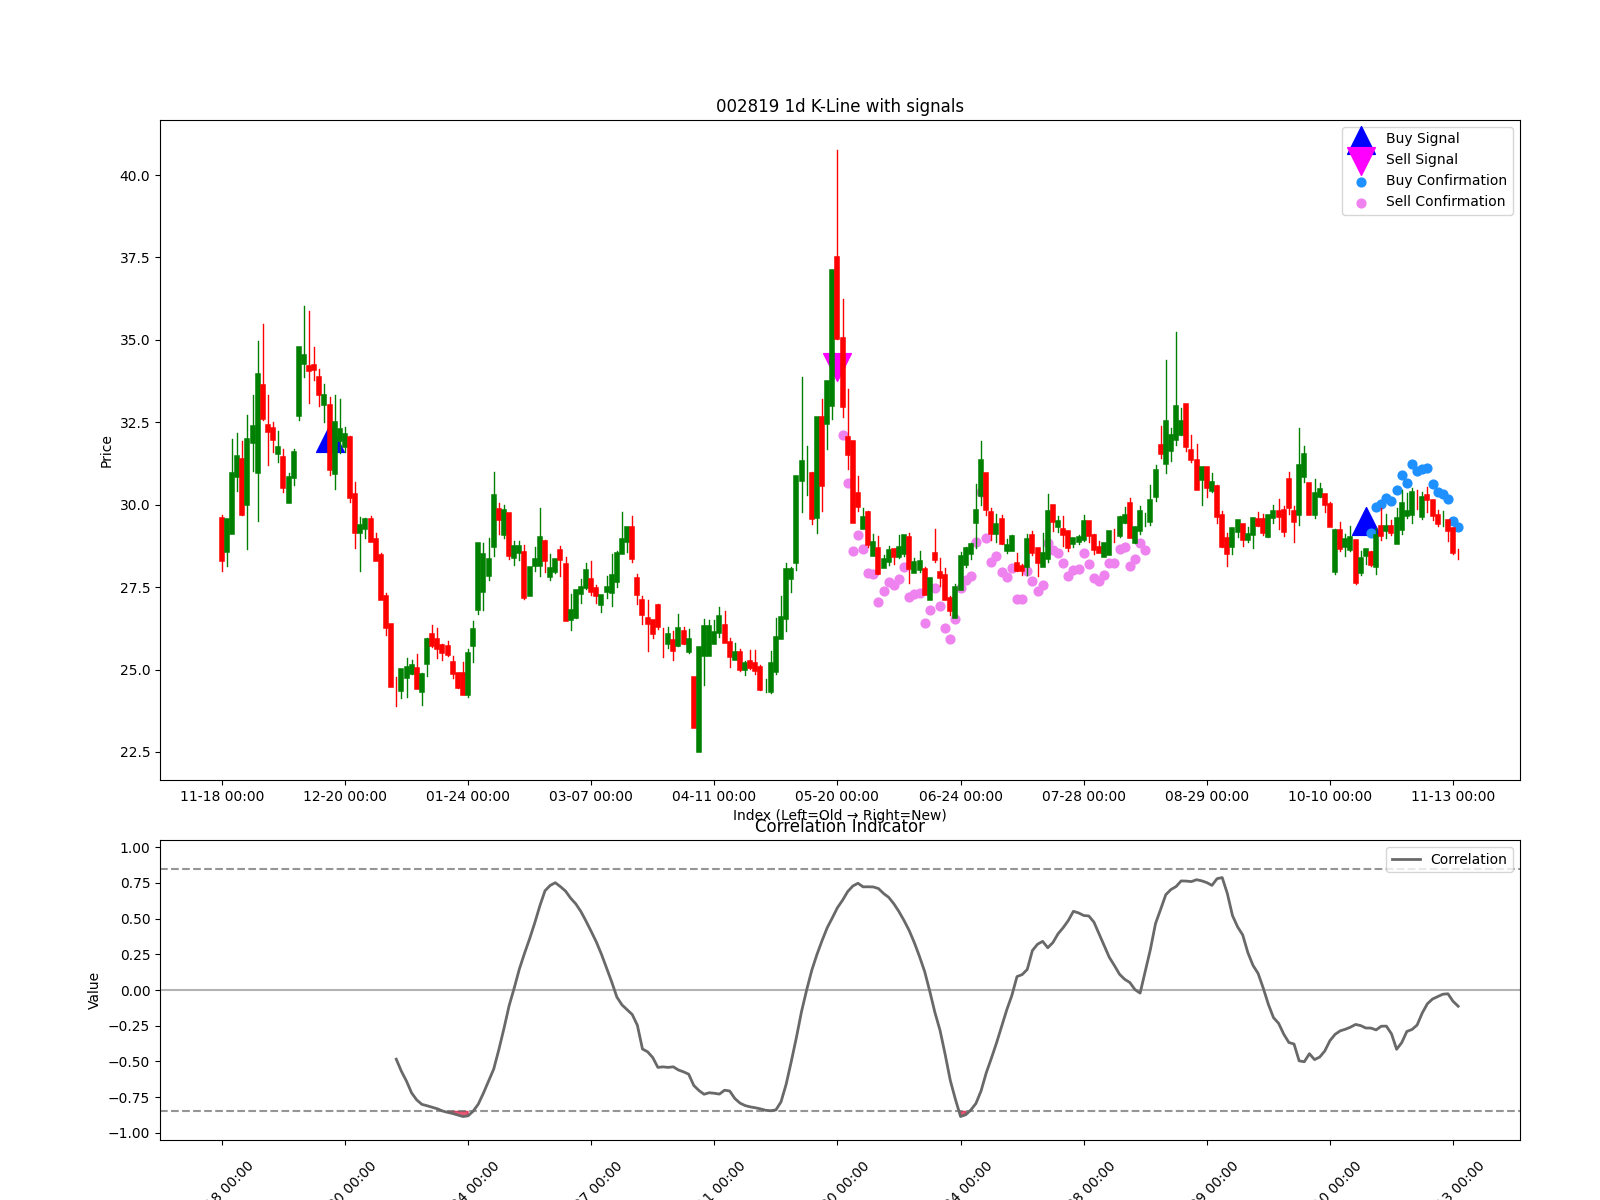Select the blue buy triangle after 10-10

pyautogui.click(x=1366, y=522)
